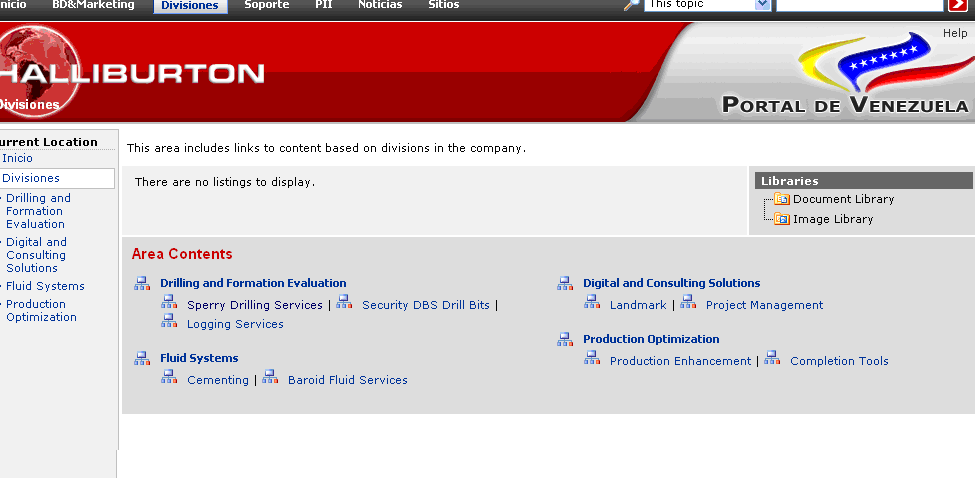Open the Landmark link
Image resolution: width=975 pixels, height=478 pixels.
click(x=638, y=305)
